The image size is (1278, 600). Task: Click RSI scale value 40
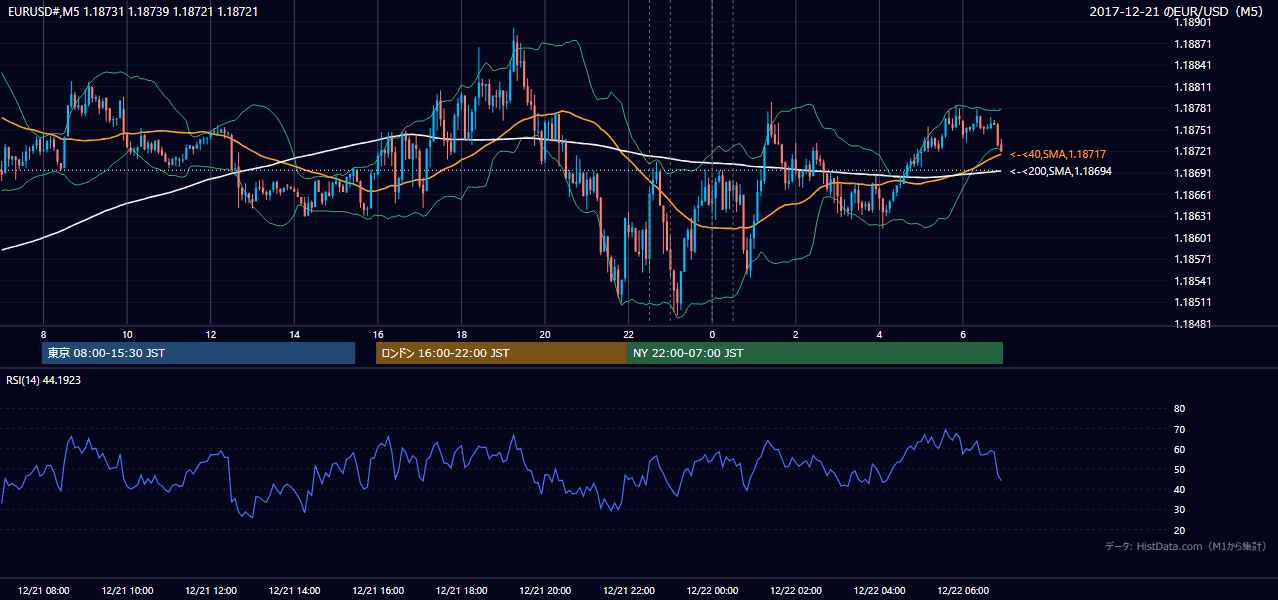(1179, 489)
